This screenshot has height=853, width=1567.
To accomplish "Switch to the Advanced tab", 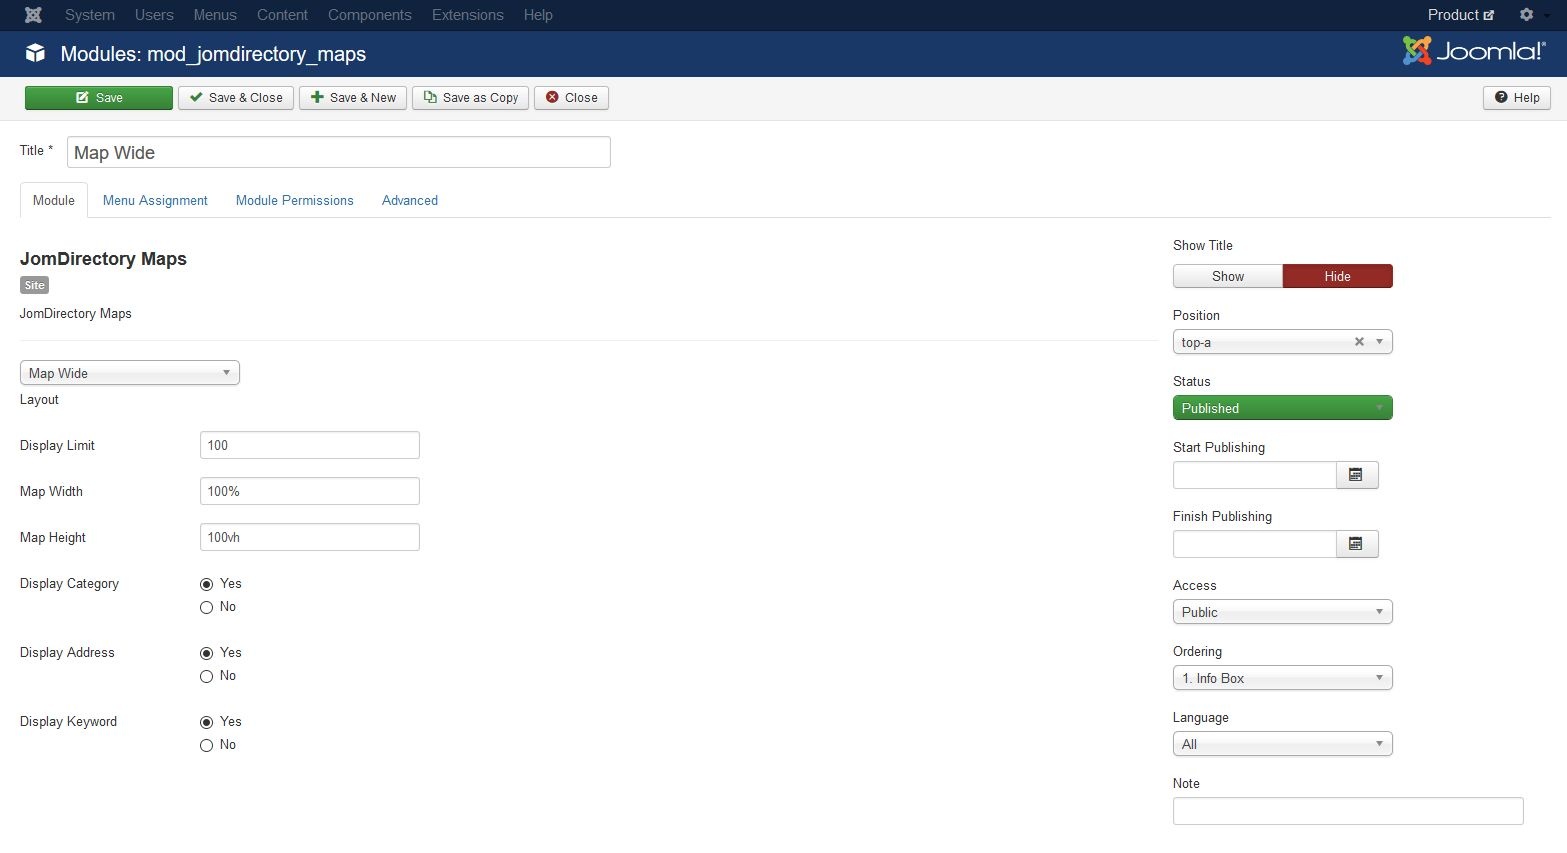I will click(410, 200).
